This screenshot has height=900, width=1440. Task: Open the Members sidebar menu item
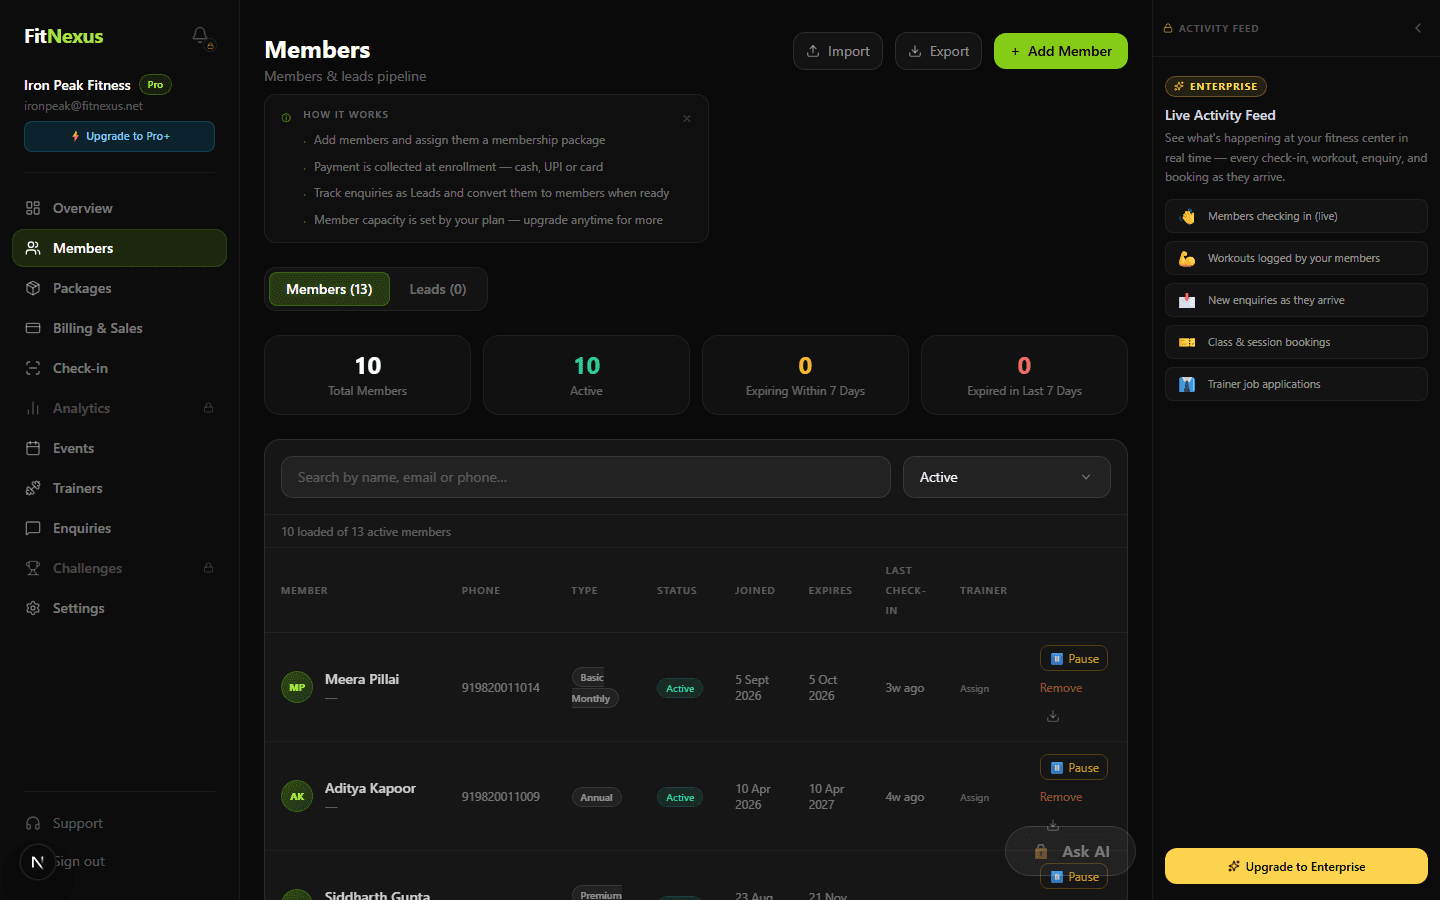[x=119, y=248]
